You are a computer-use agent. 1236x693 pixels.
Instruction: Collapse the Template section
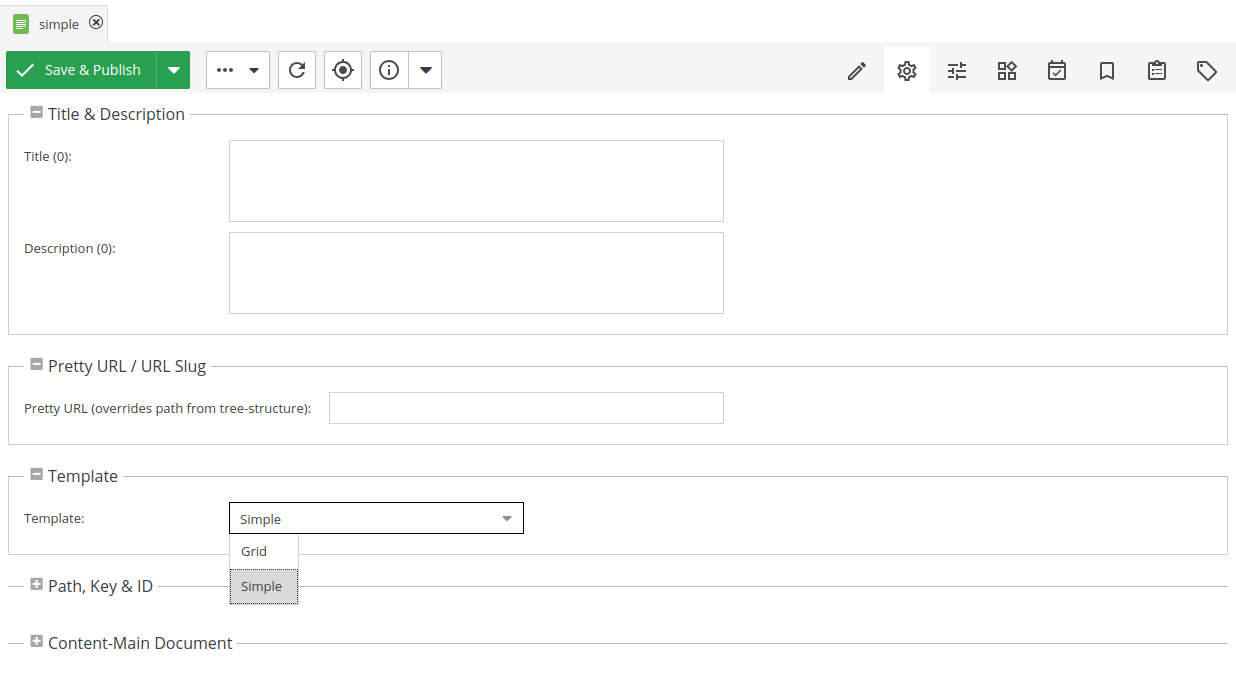pos(37,475)
